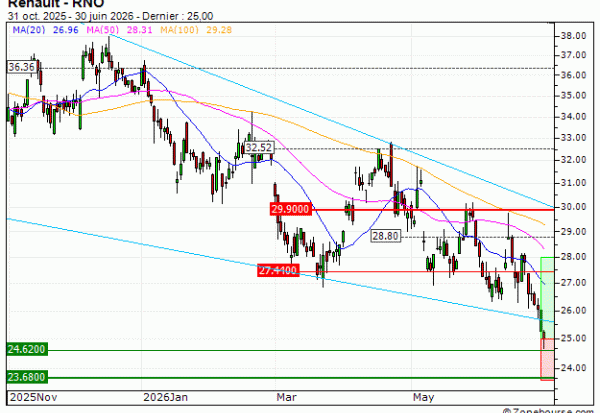
Task: Click the 38.00 price axis tick
Action: pos(574,36)
